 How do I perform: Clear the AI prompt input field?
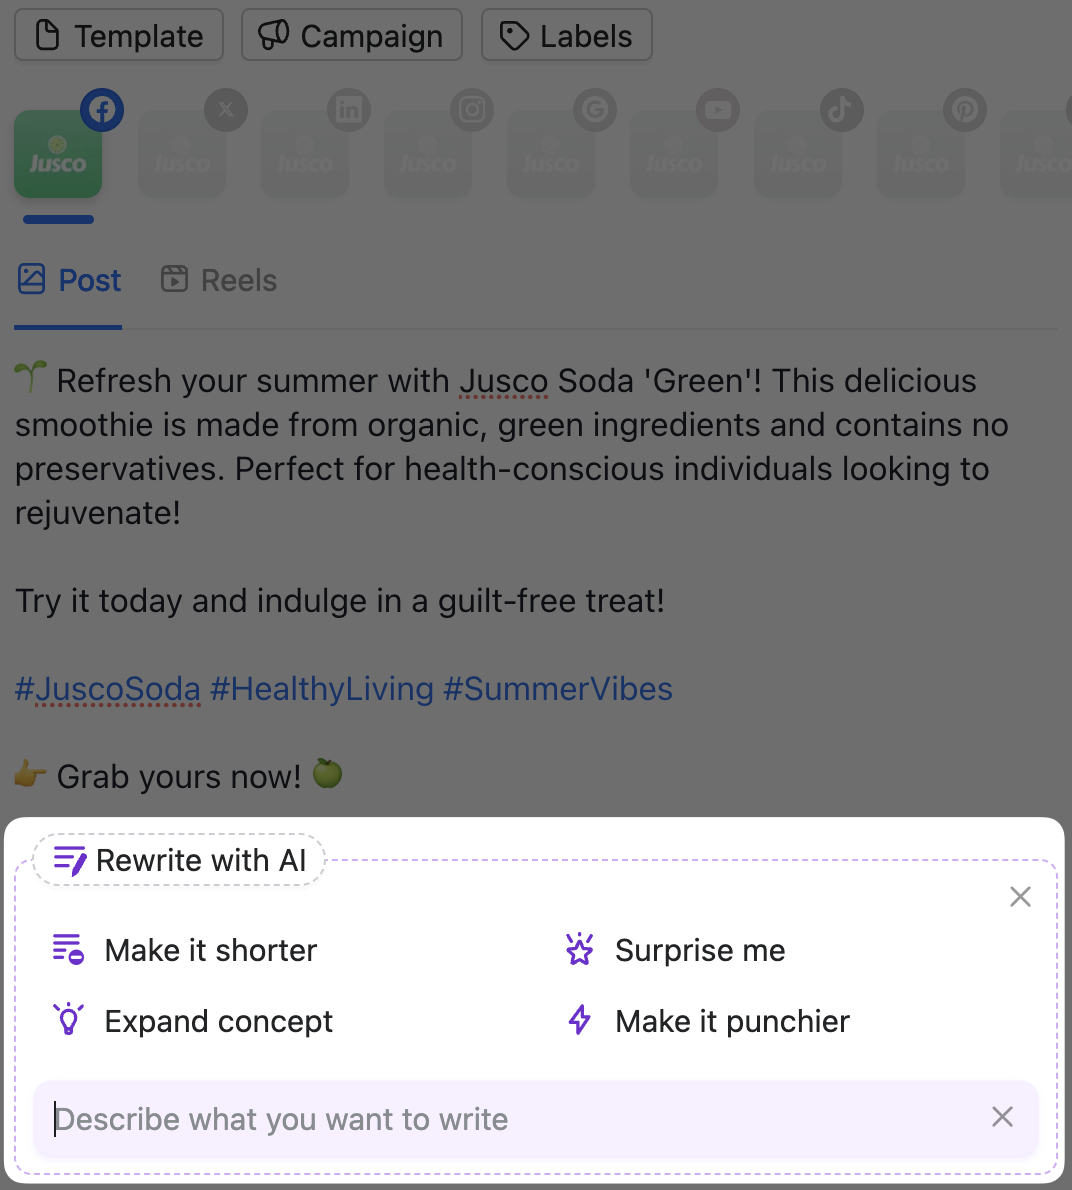point(1002,1117)
